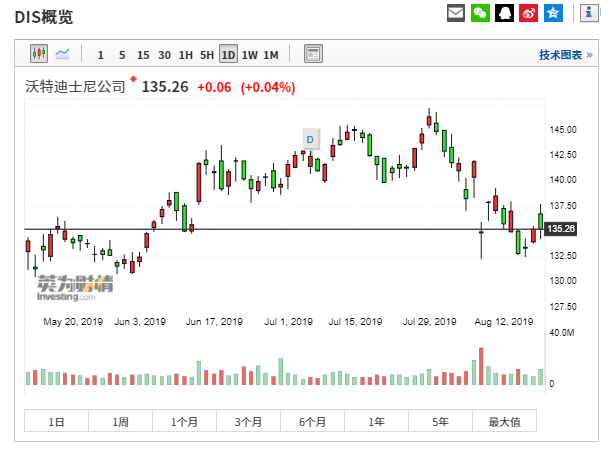
Task: Click the D dividend marker on chart
Action: [x=311, y=139]
